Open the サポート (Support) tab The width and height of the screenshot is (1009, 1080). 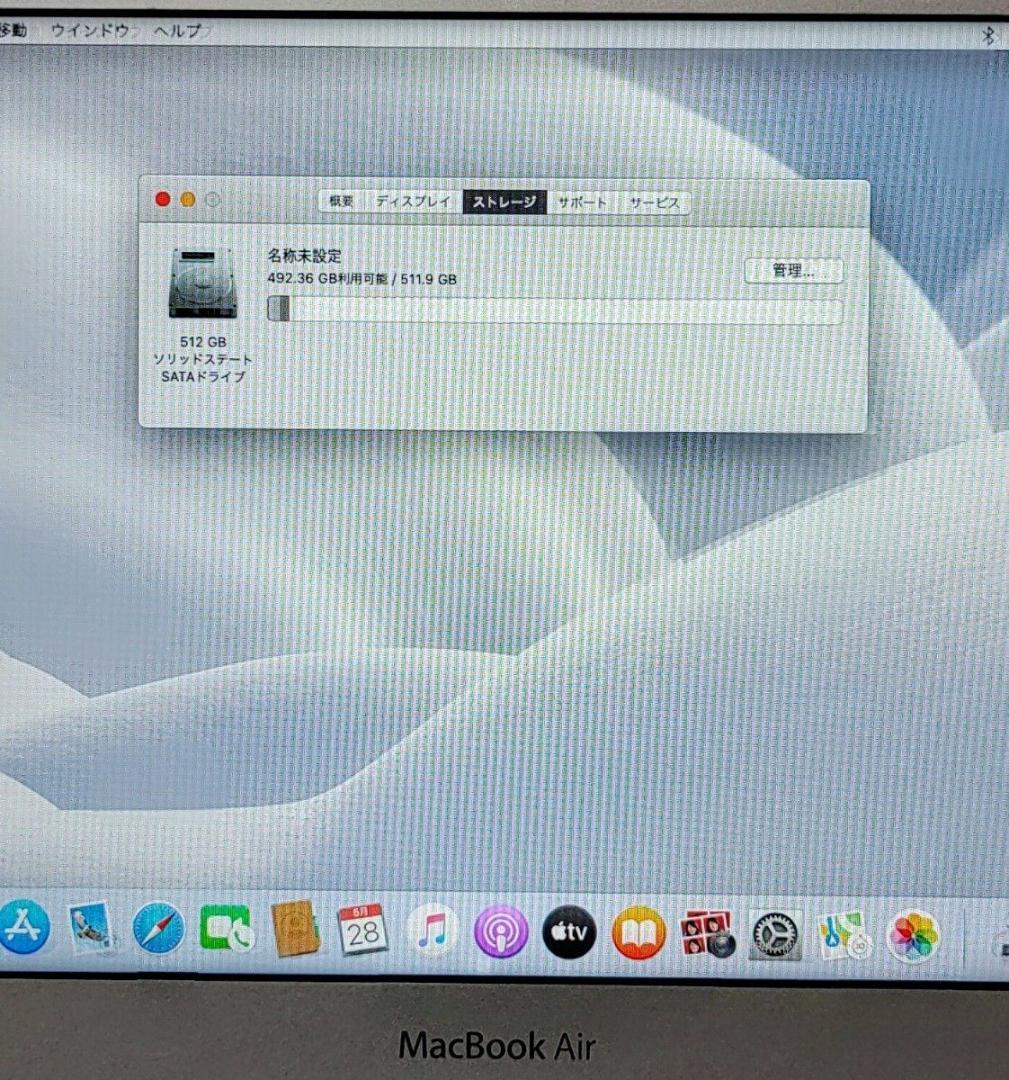coord(582,201)
